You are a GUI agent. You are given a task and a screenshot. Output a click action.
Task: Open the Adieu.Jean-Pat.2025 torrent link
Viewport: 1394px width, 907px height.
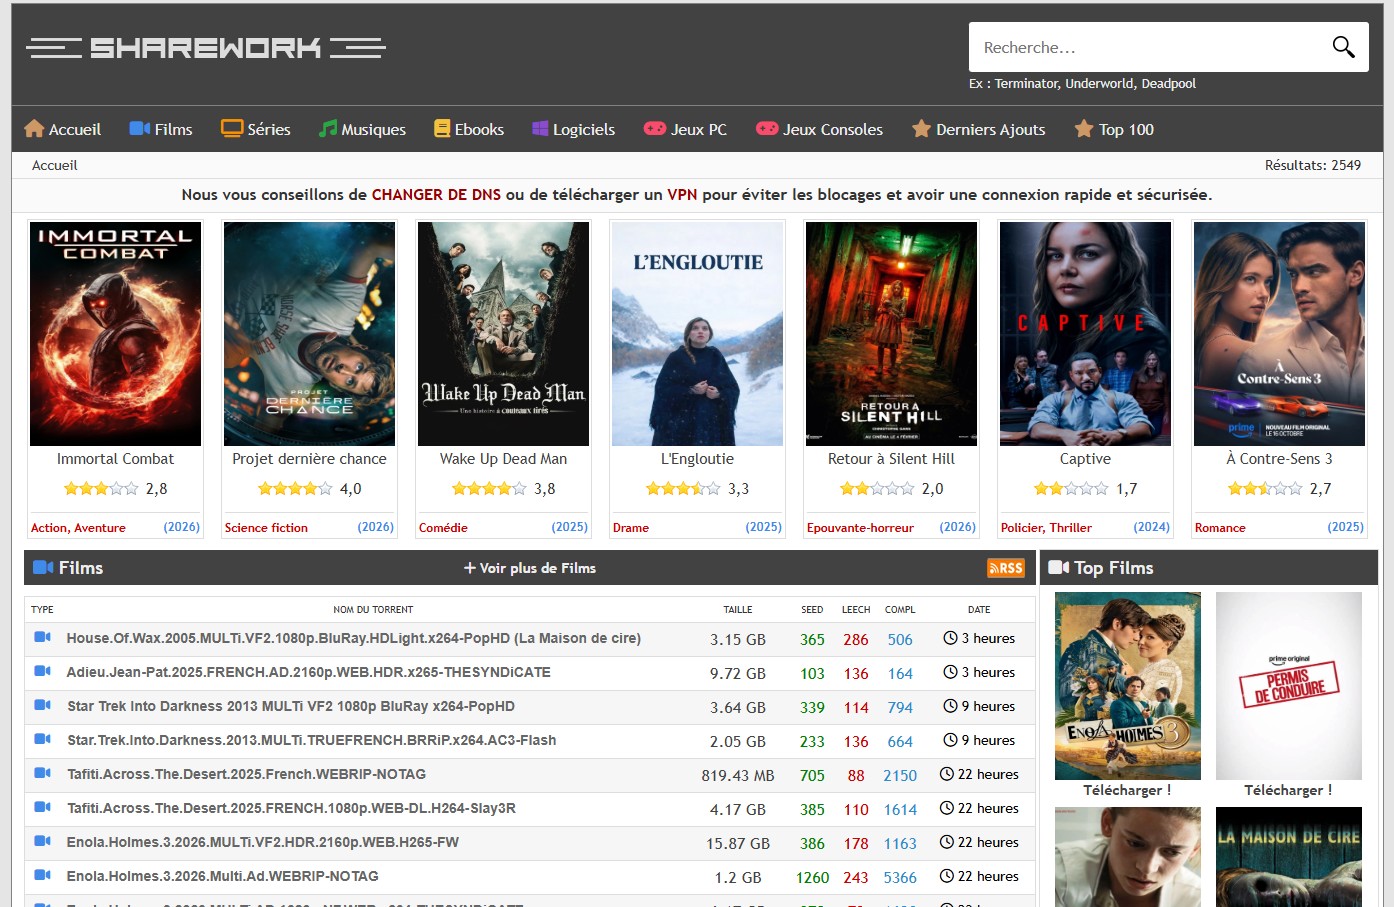(x=308, y=672)
